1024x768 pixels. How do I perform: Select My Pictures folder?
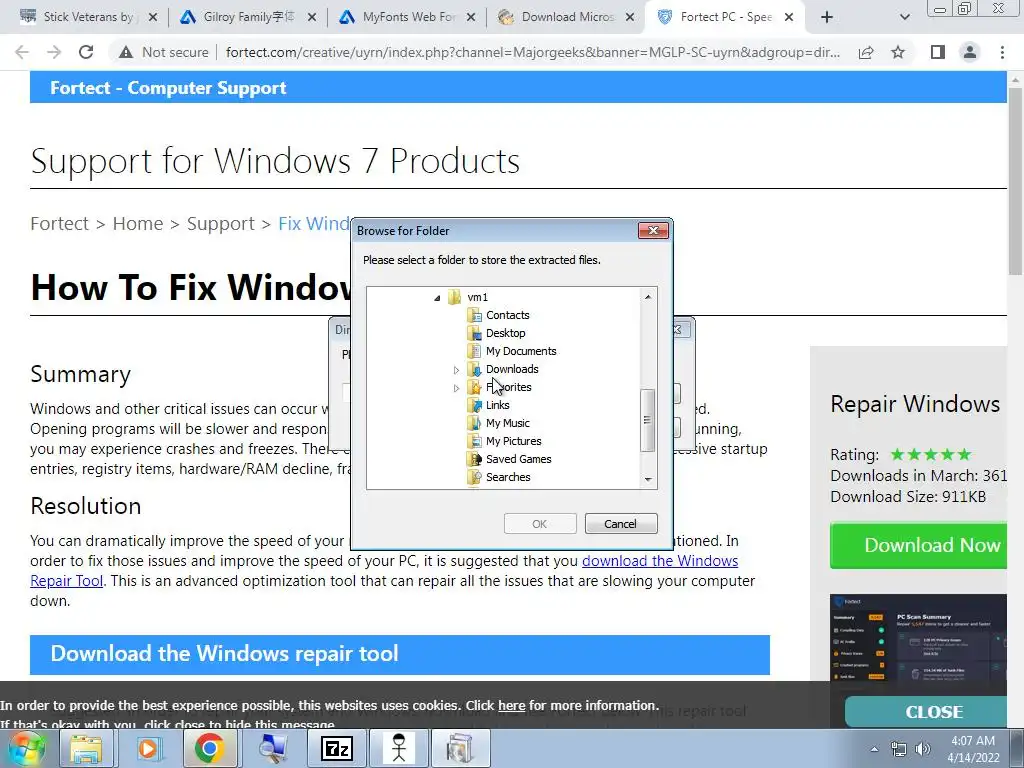(x=513, y=441)
